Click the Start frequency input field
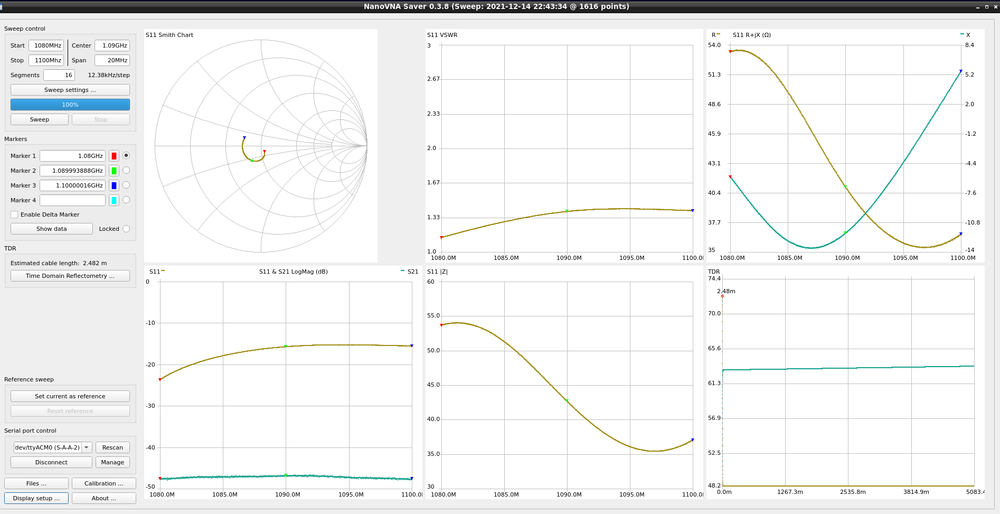The width and height of the screenshot is (1000, 514). pos(48,46)
